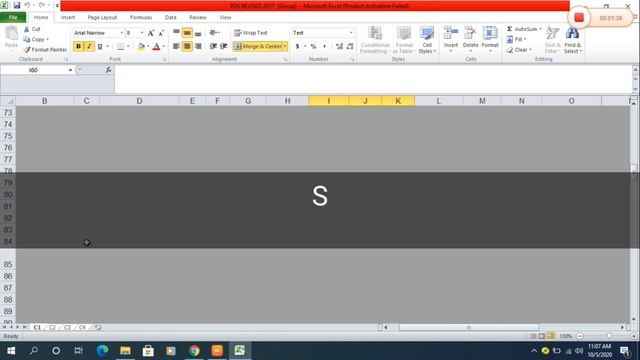The image size is (640, 360).
Task: Expand the Merge & Center options arrow
Action: [x=285, y=47]
